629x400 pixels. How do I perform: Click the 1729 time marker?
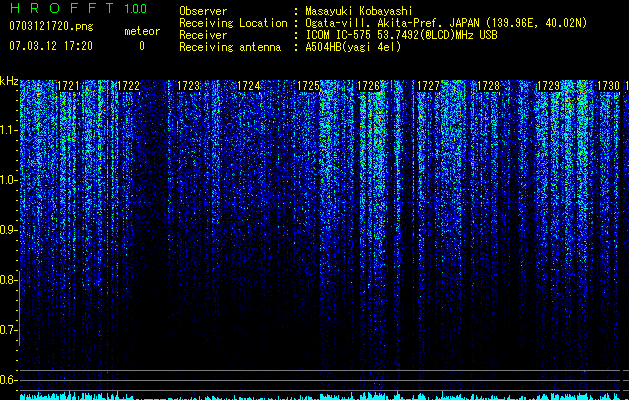point(548,86)
